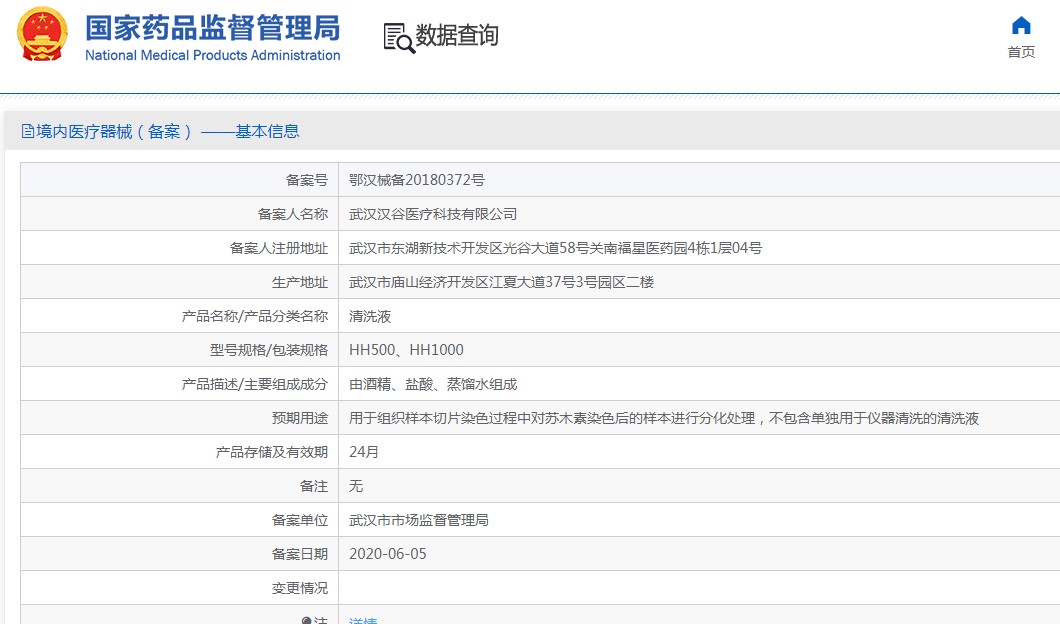
Task: Click the document icon beside 境内医疗器械
Action: (28, 131)
